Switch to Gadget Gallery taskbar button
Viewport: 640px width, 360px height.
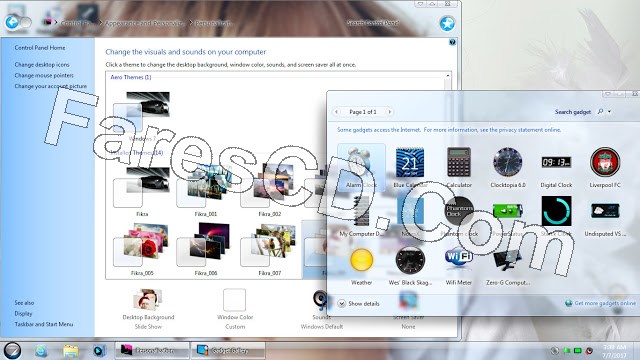coord(228,350)
